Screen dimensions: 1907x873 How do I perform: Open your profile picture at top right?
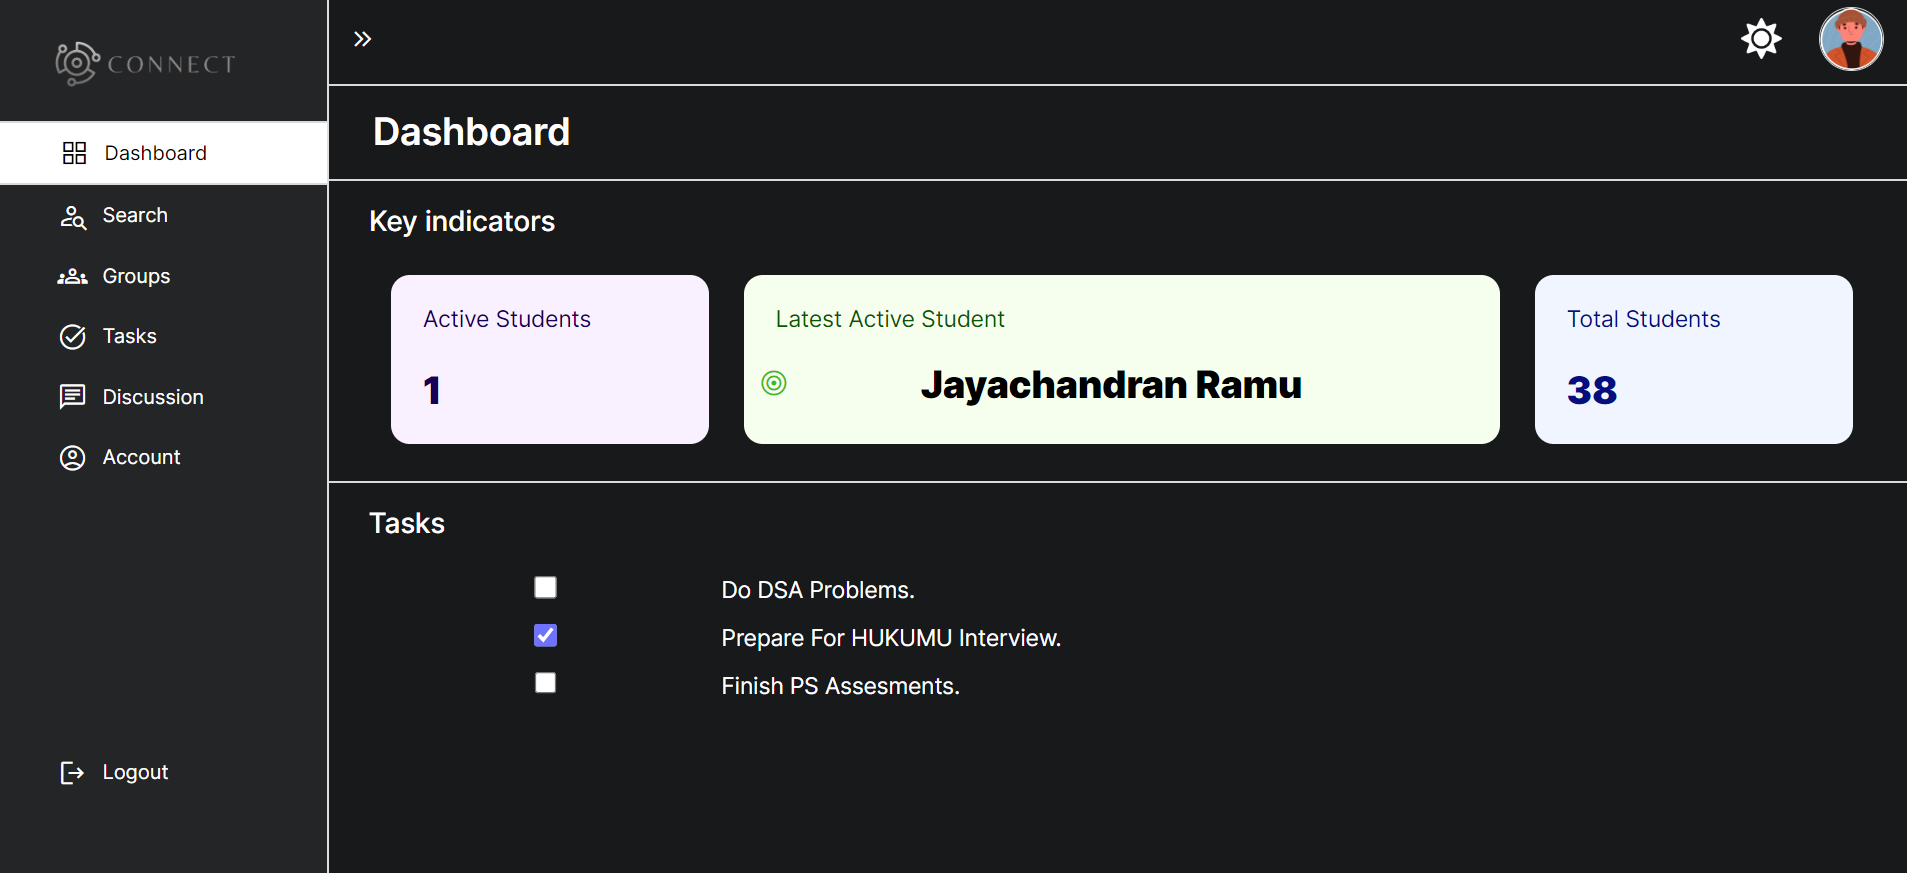tap(1849, 39)
